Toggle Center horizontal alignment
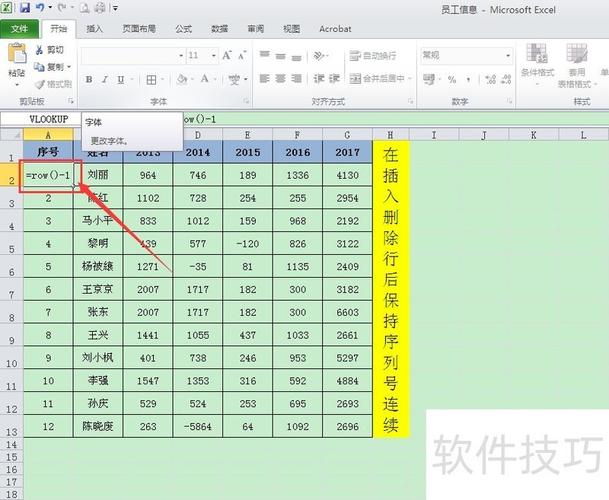 [x=280, y=79]
